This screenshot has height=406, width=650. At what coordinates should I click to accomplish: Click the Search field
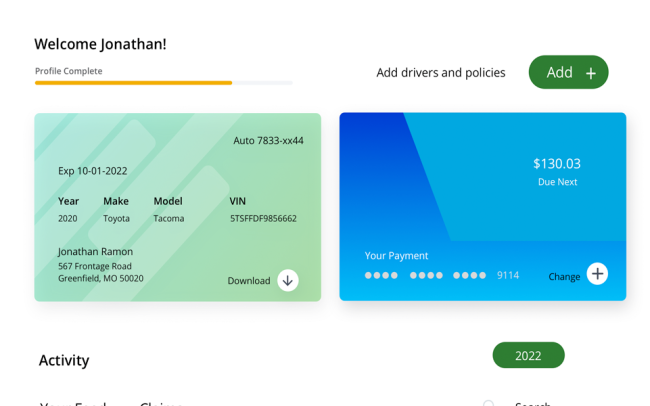(x=533, y=403)
